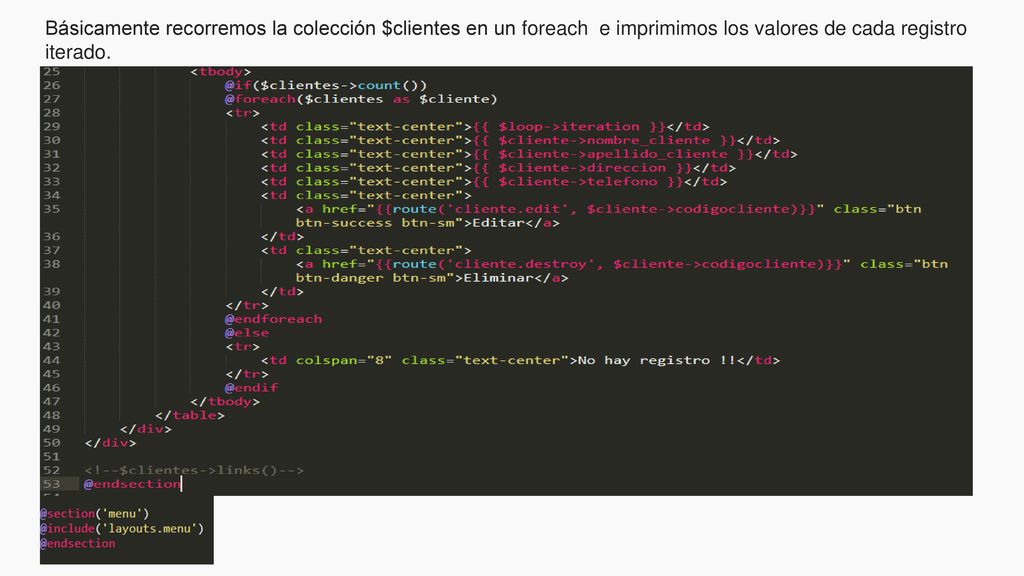Click the @endsection line in lower snippet

[78, 543]
